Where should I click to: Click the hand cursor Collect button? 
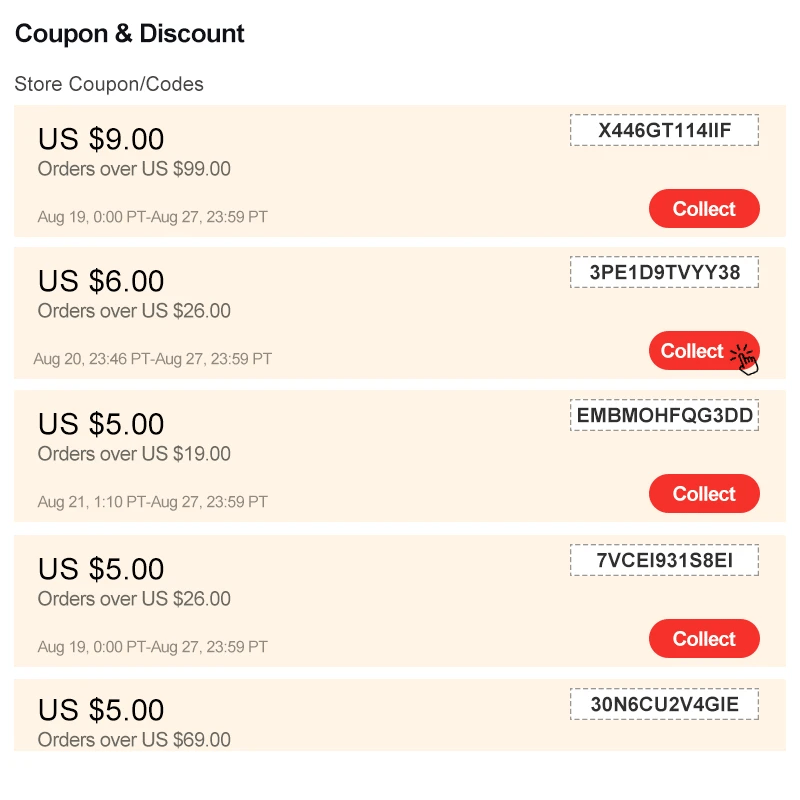pyautogui.click(x=700, y=350)
